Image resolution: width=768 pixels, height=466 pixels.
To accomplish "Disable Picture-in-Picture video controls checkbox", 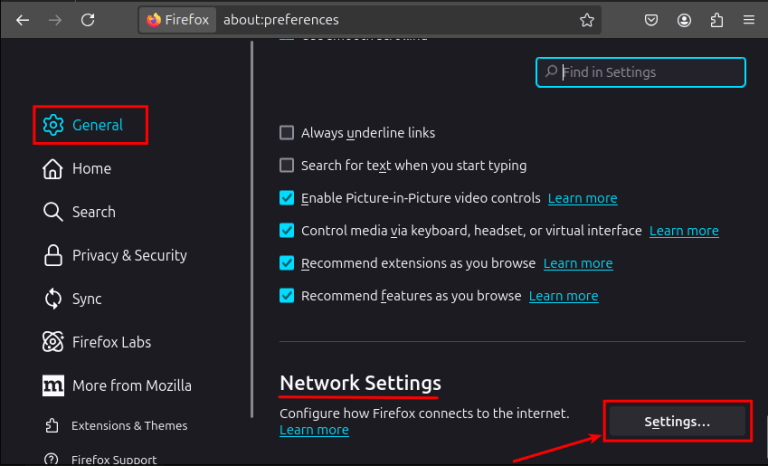I will click(287, 198).
